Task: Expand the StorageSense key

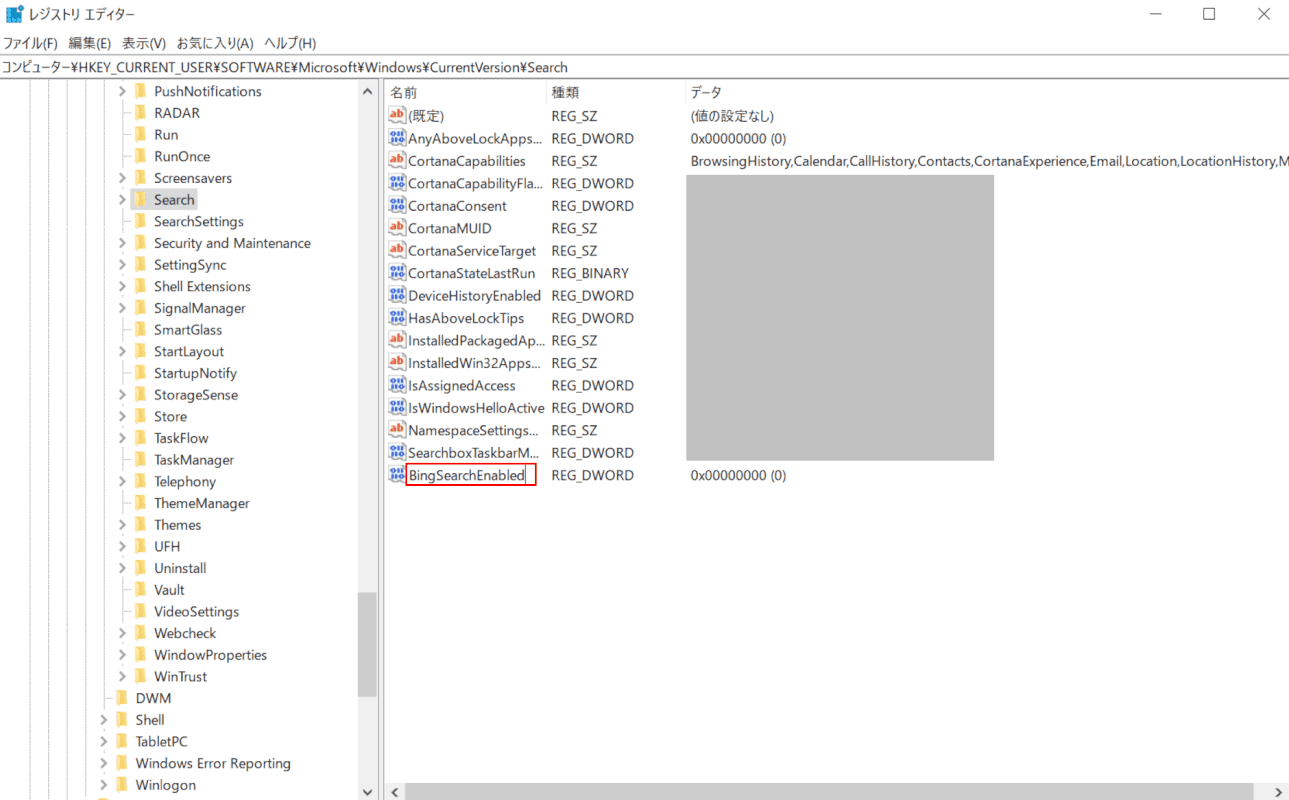Action: (122, 395)
